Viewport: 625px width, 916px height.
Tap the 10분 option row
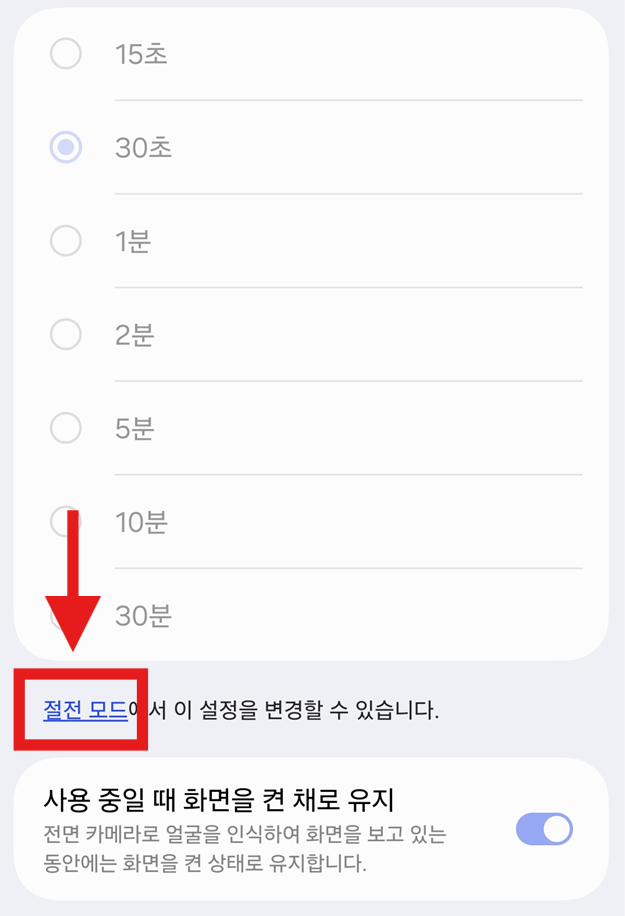pyautogui.click(x=145, y=521)
